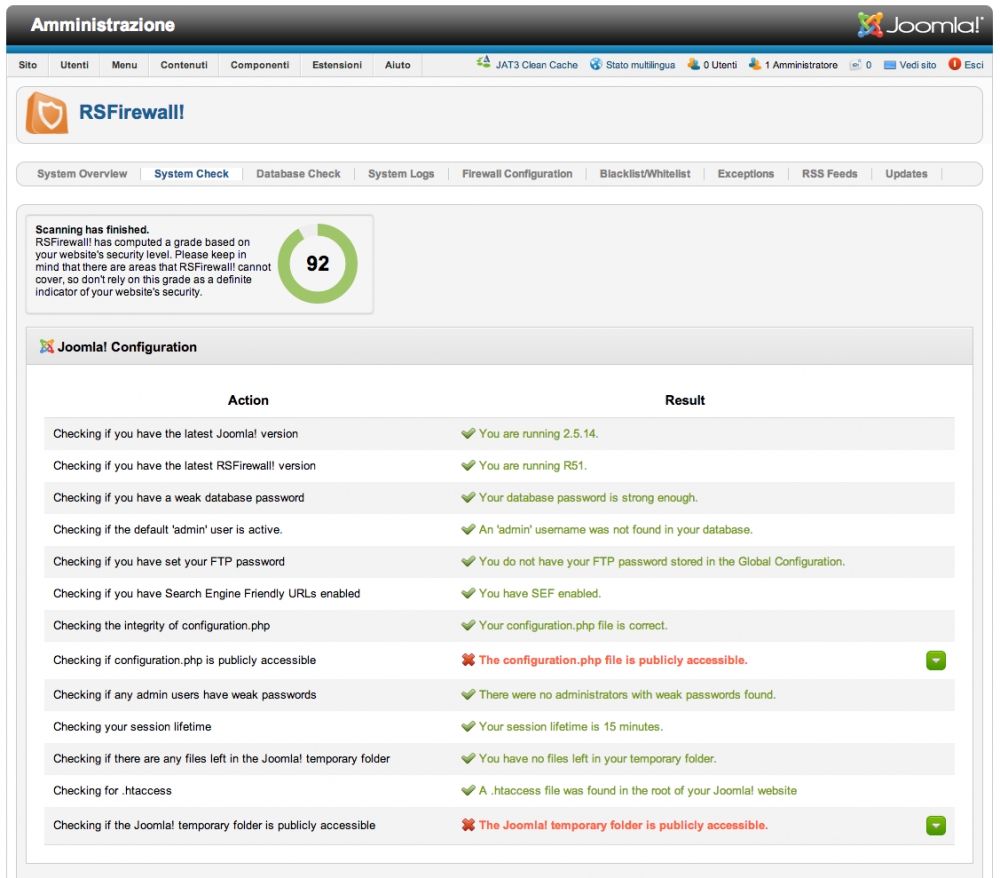Click the Vedi sito link

pyautogui.click(x=918, y=65)
